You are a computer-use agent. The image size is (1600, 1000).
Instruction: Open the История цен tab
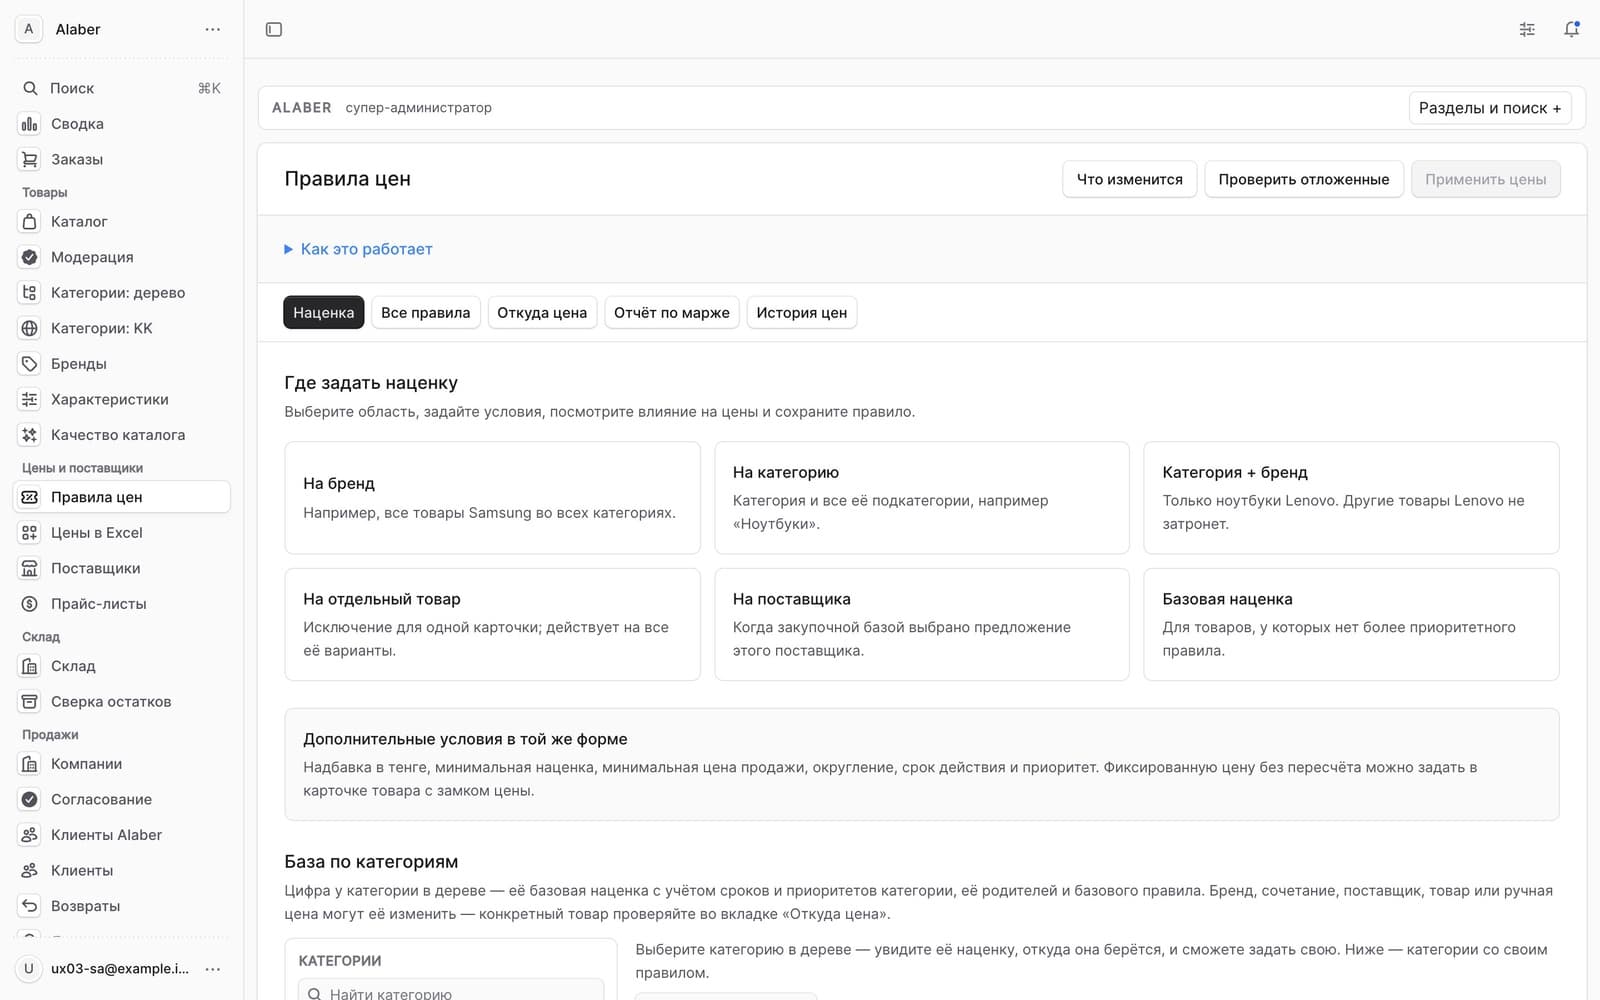coord(802,312)
